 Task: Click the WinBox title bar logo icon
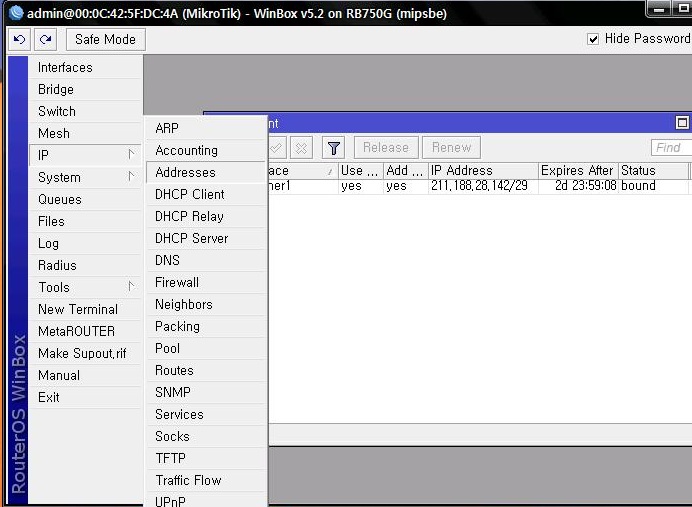tap(16, 13)
